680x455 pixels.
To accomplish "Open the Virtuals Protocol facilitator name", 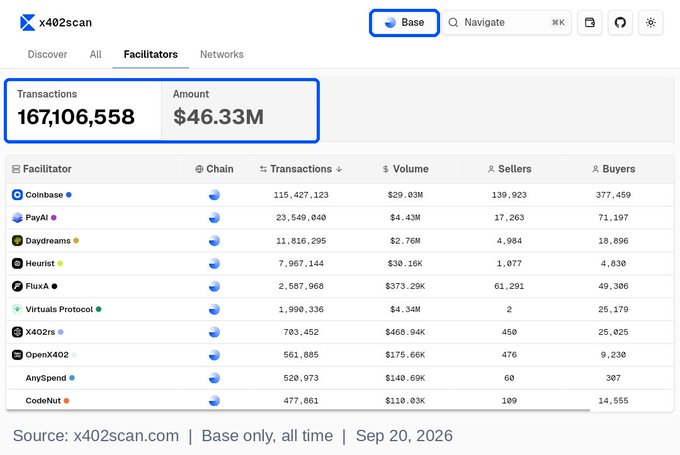I will coord(59,309).
